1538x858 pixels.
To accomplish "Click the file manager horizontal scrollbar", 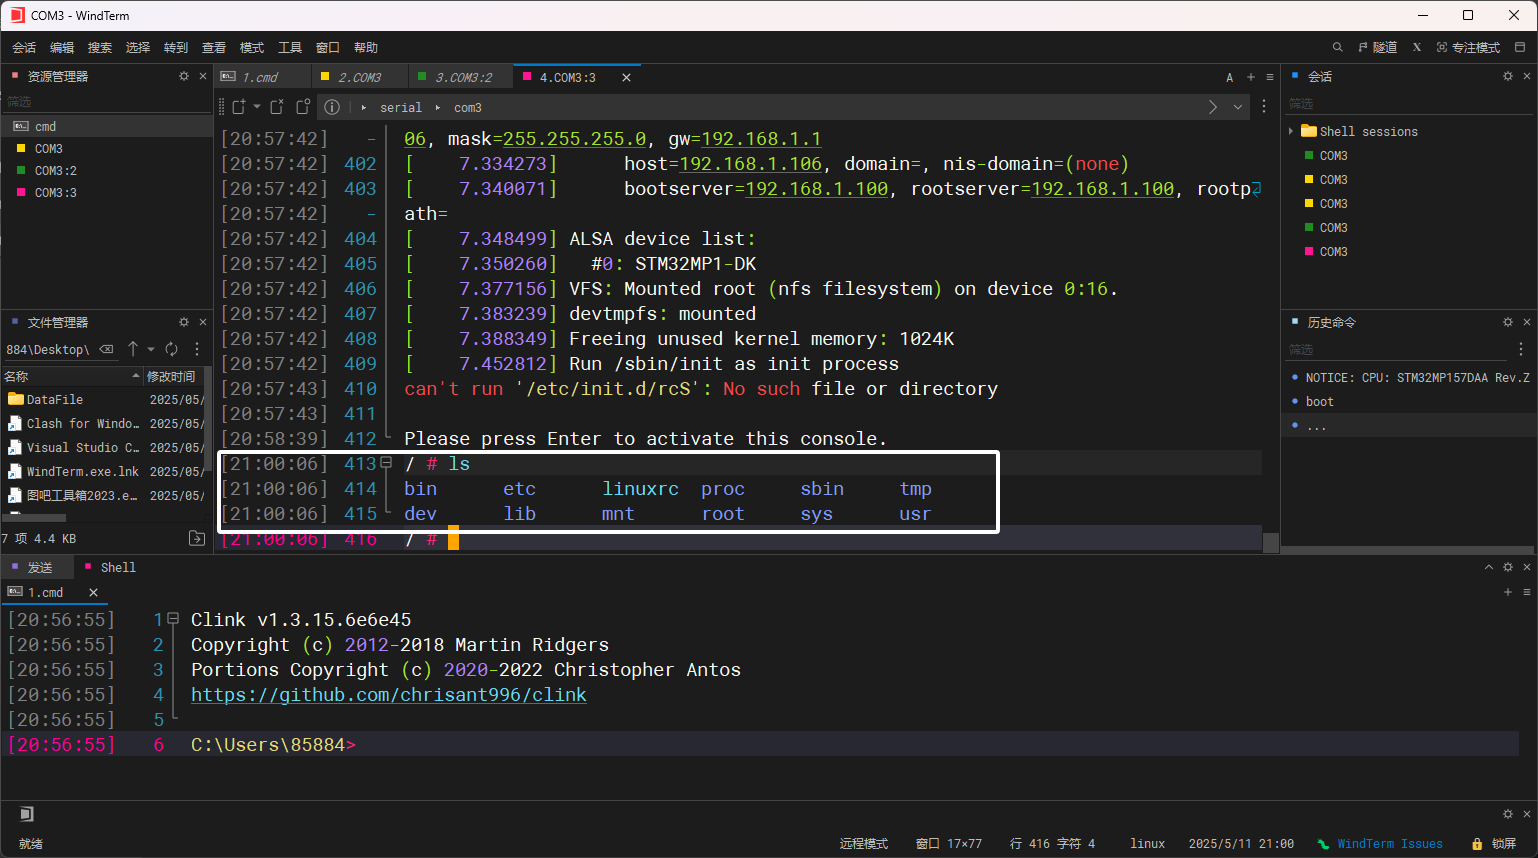I will tap(36, 517).
